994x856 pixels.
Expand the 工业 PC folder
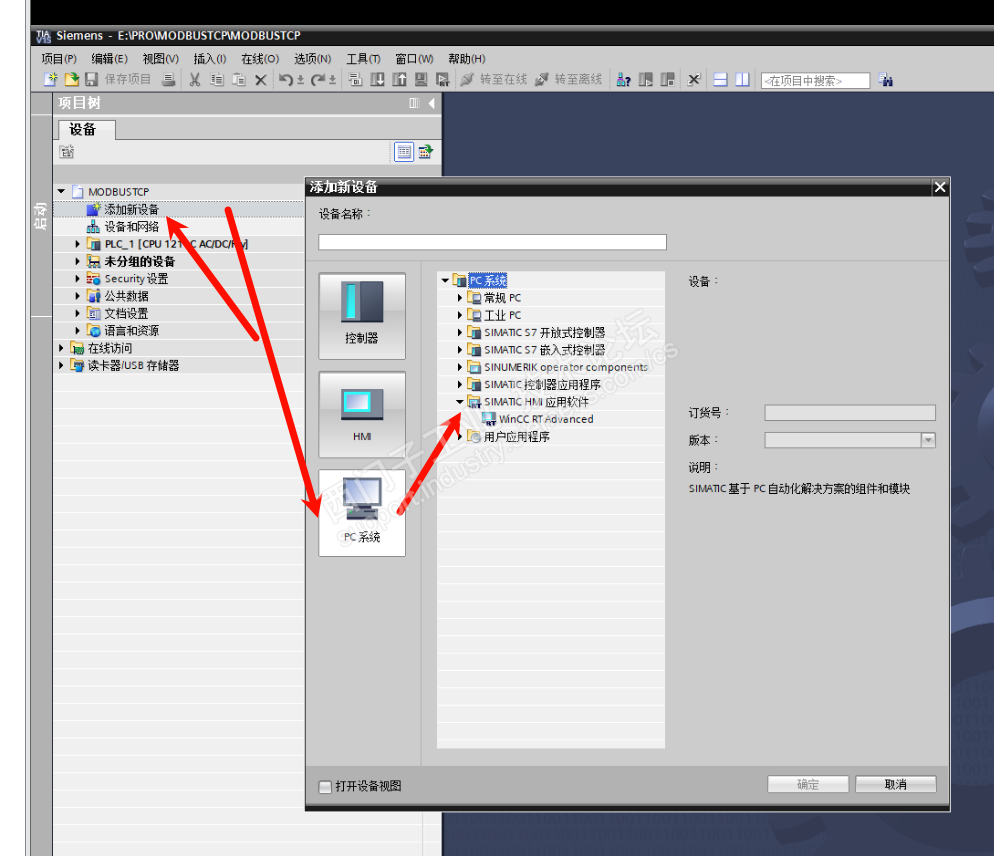pyautogui.click(x=460, y=315)
